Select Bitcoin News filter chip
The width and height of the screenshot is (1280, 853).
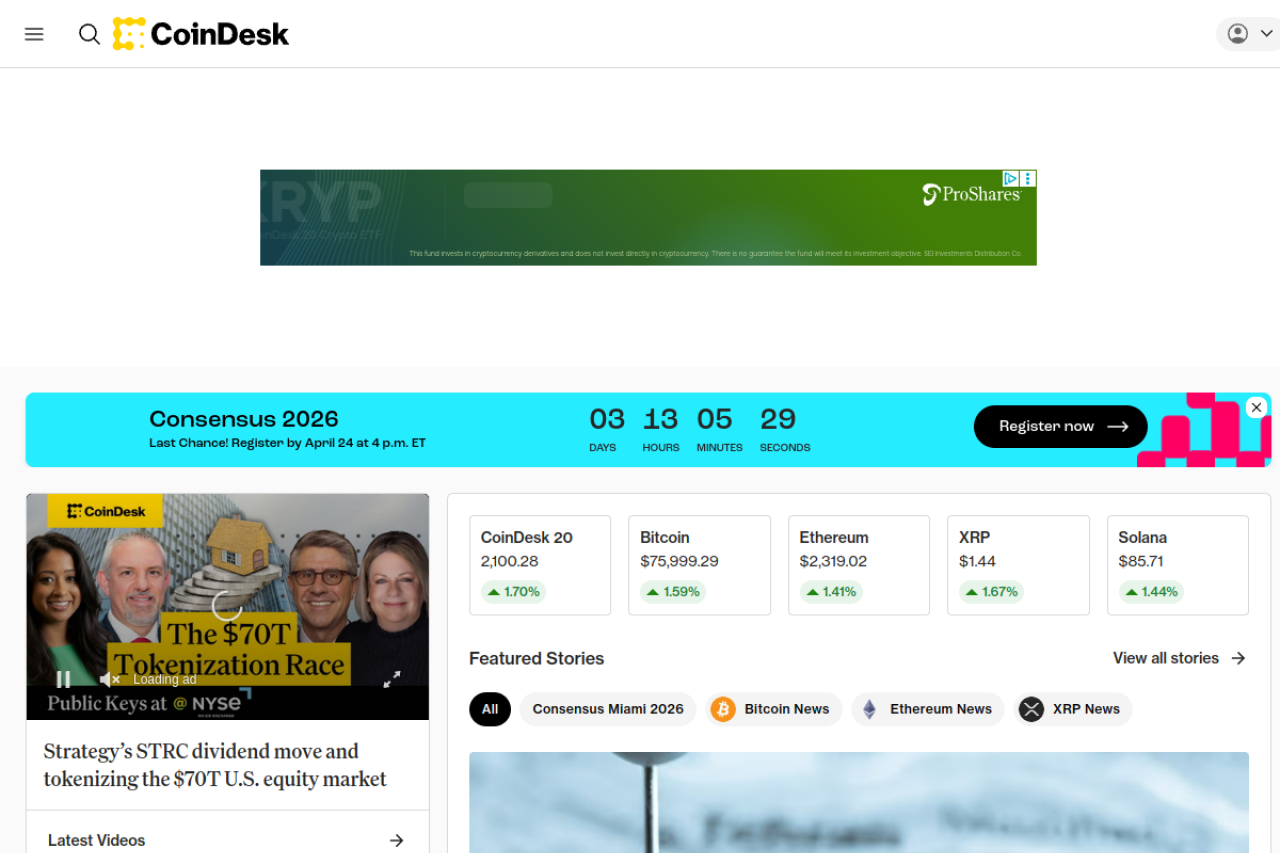773,709
